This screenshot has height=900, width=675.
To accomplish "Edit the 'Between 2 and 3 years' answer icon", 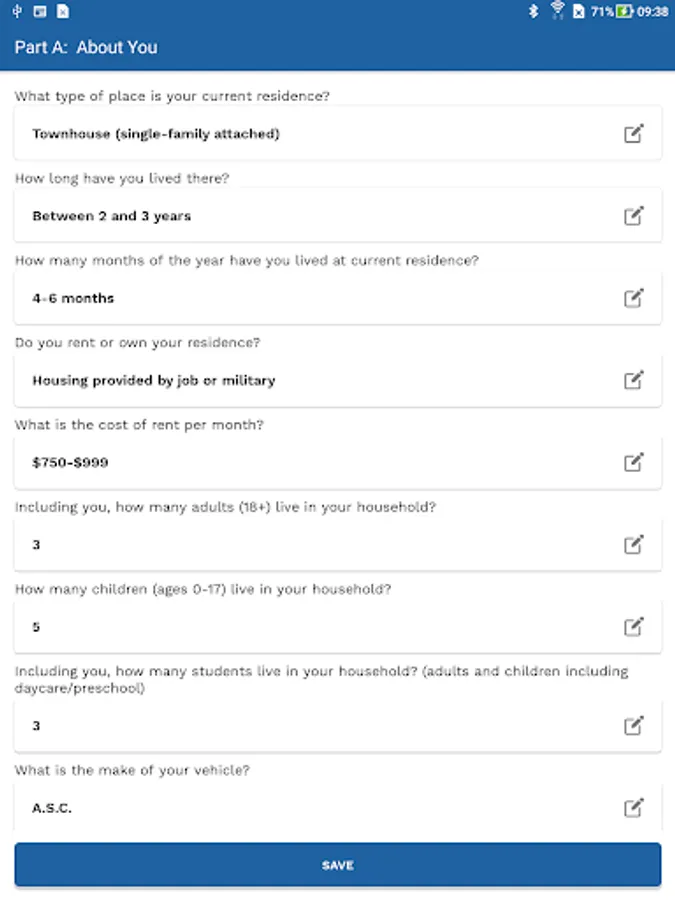I will (633, 216).
